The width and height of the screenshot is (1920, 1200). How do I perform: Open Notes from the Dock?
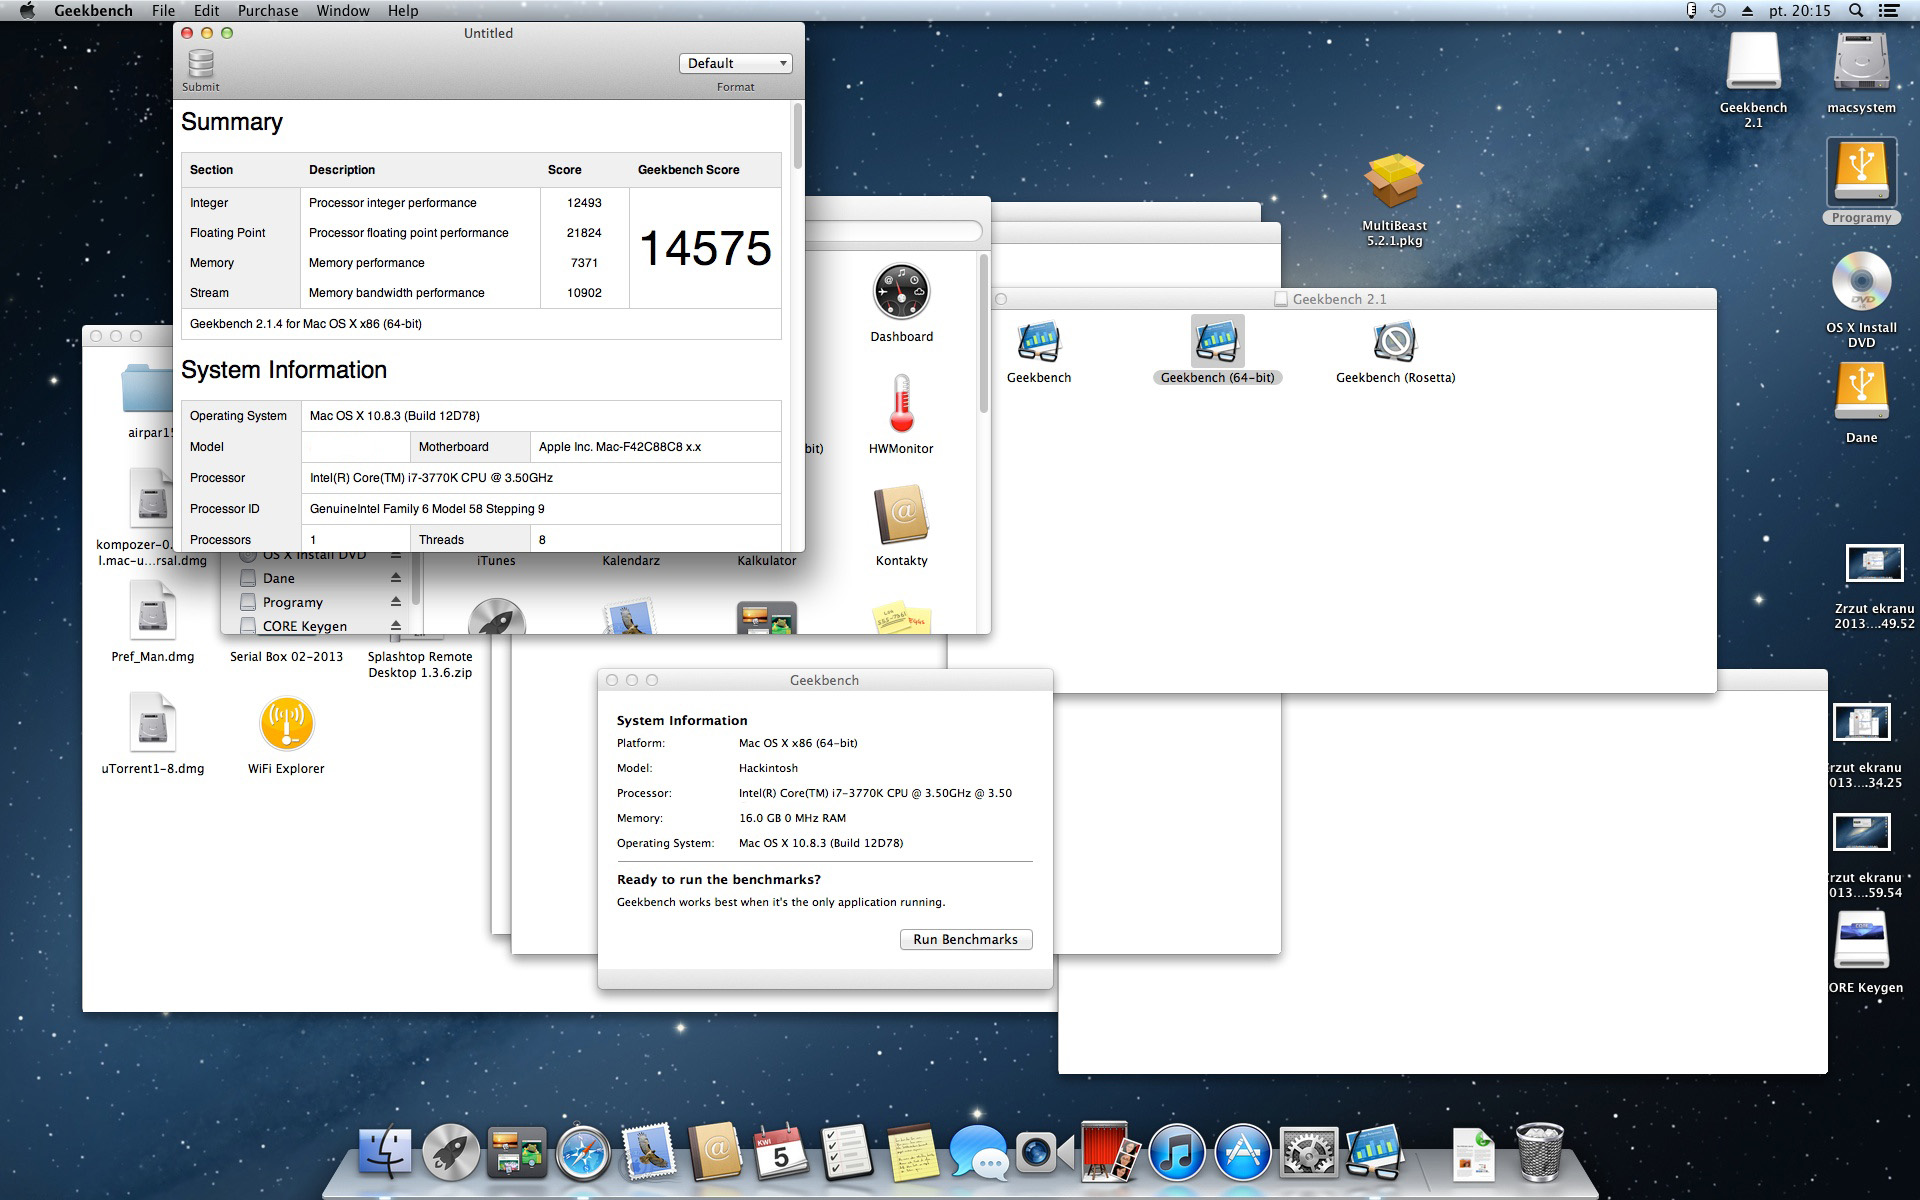912,1153
